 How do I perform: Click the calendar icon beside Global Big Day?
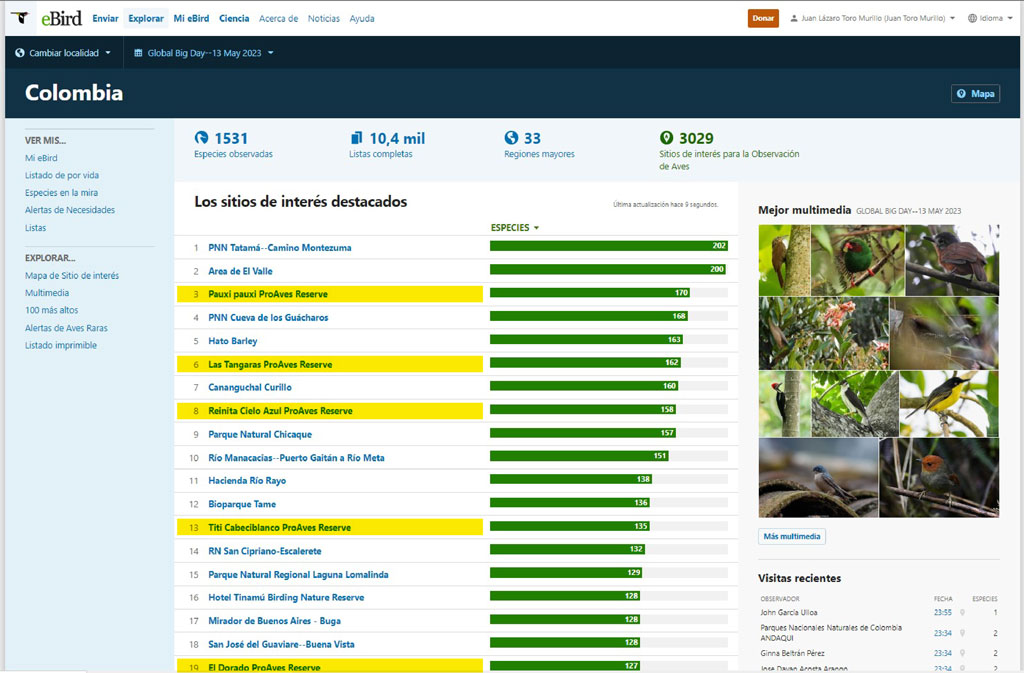[138, 53]
